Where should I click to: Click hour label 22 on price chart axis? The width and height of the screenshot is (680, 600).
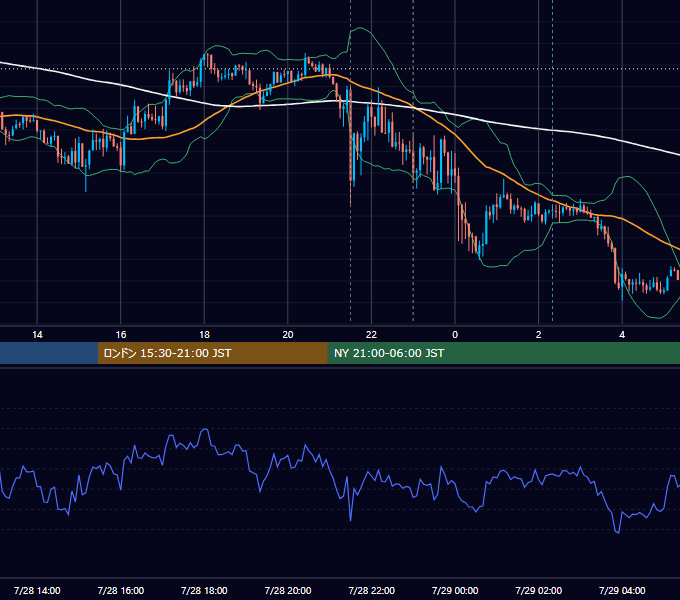pos(371,335)
